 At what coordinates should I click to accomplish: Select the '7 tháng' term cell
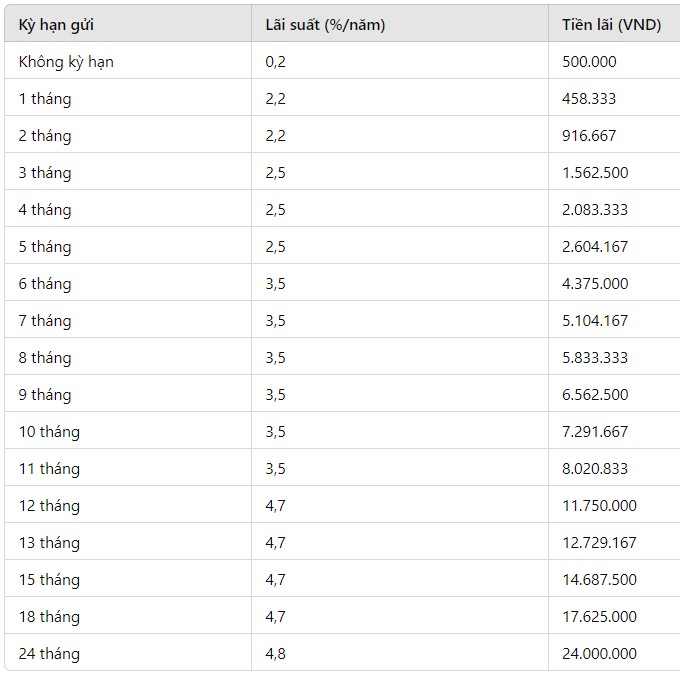(x=45, y=321)
